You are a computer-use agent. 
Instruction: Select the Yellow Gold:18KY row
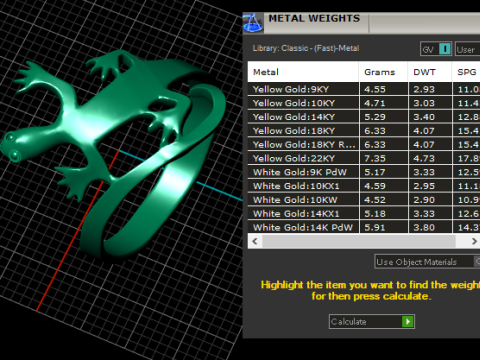coord(364,131)
